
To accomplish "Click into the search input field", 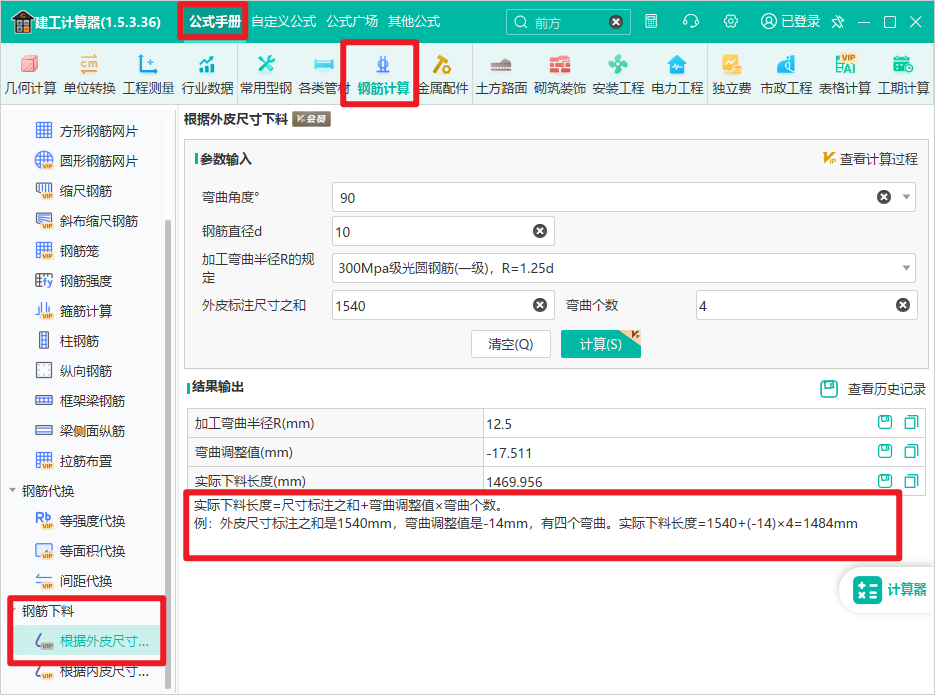I will click(568, 23).
